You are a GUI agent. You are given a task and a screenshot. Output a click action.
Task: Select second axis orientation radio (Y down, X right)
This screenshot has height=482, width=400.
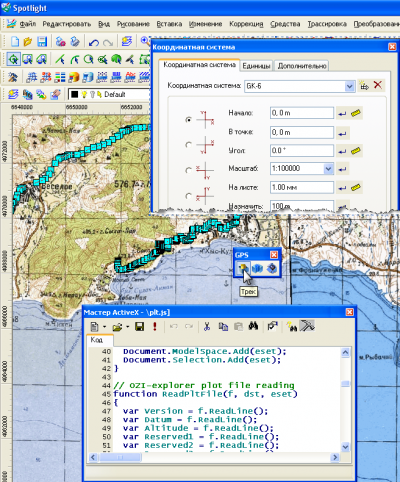[x=189, y=145]
